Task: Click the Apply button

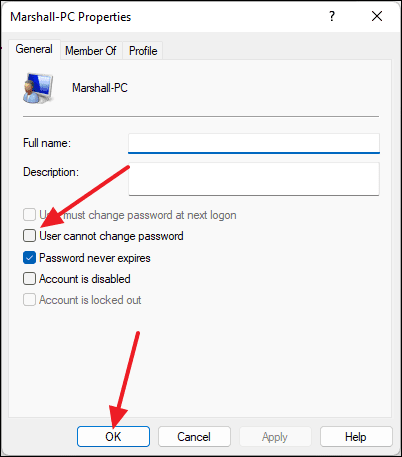Action: 275,436
